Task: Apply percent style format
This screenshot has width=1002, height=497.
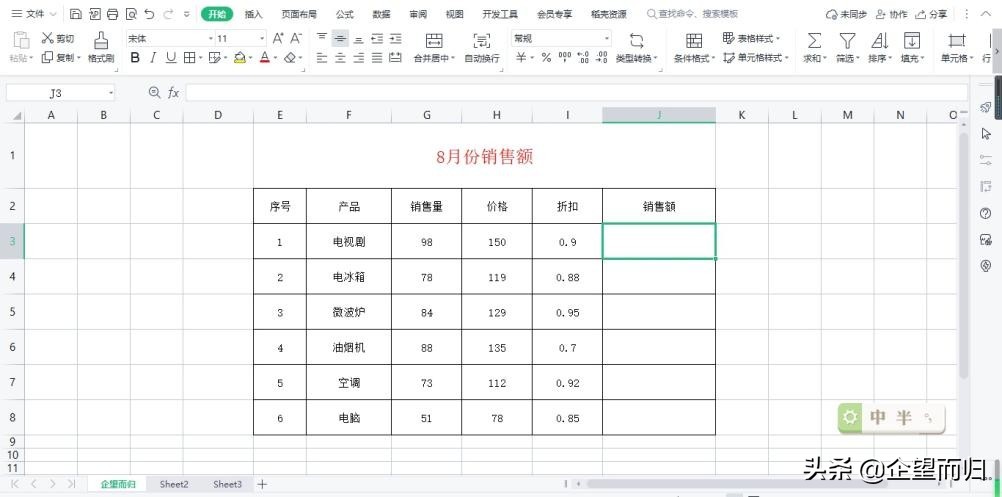Action: coord(546,57)
